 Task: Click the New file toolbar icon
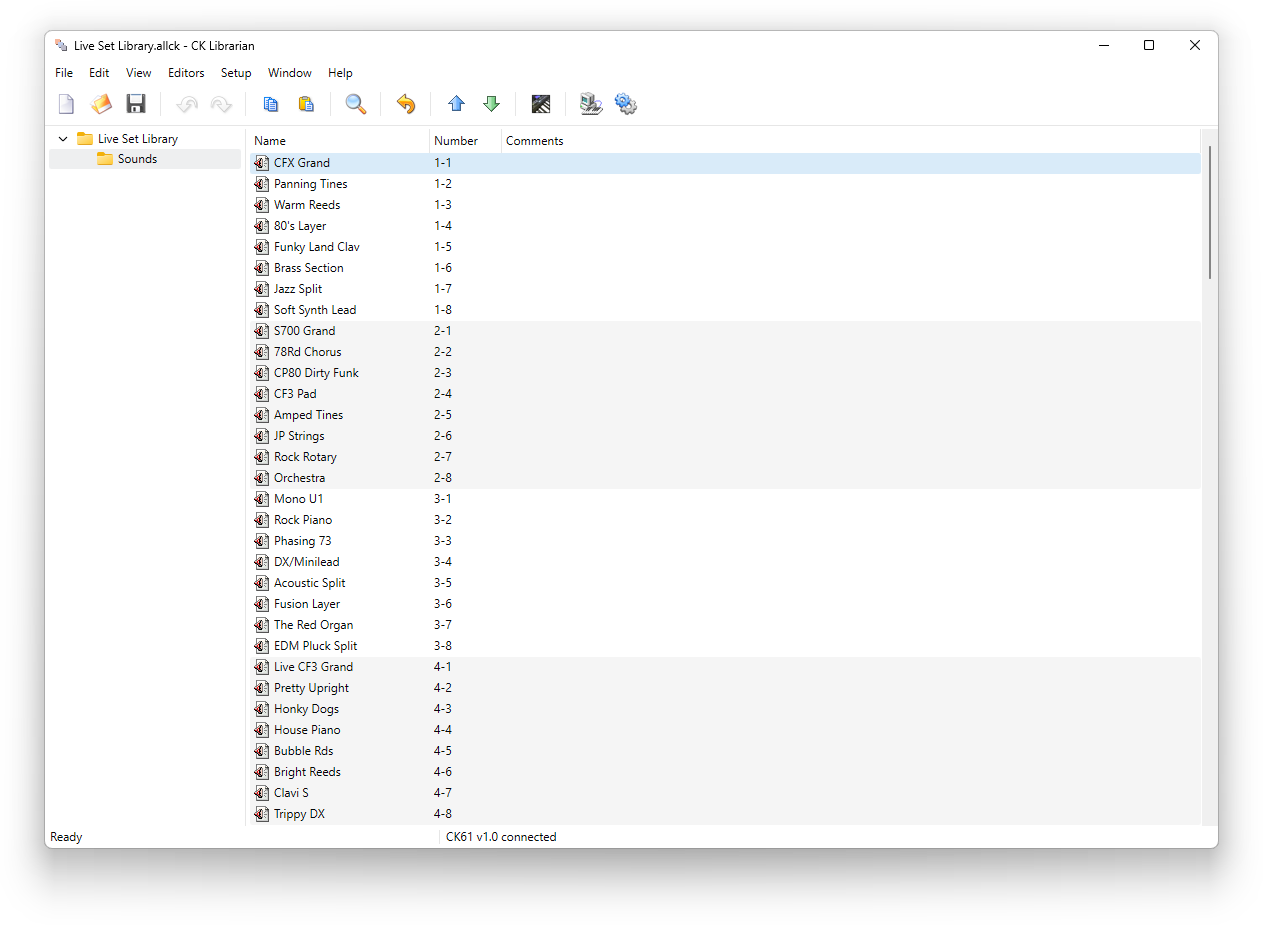[x=66, y=104]
